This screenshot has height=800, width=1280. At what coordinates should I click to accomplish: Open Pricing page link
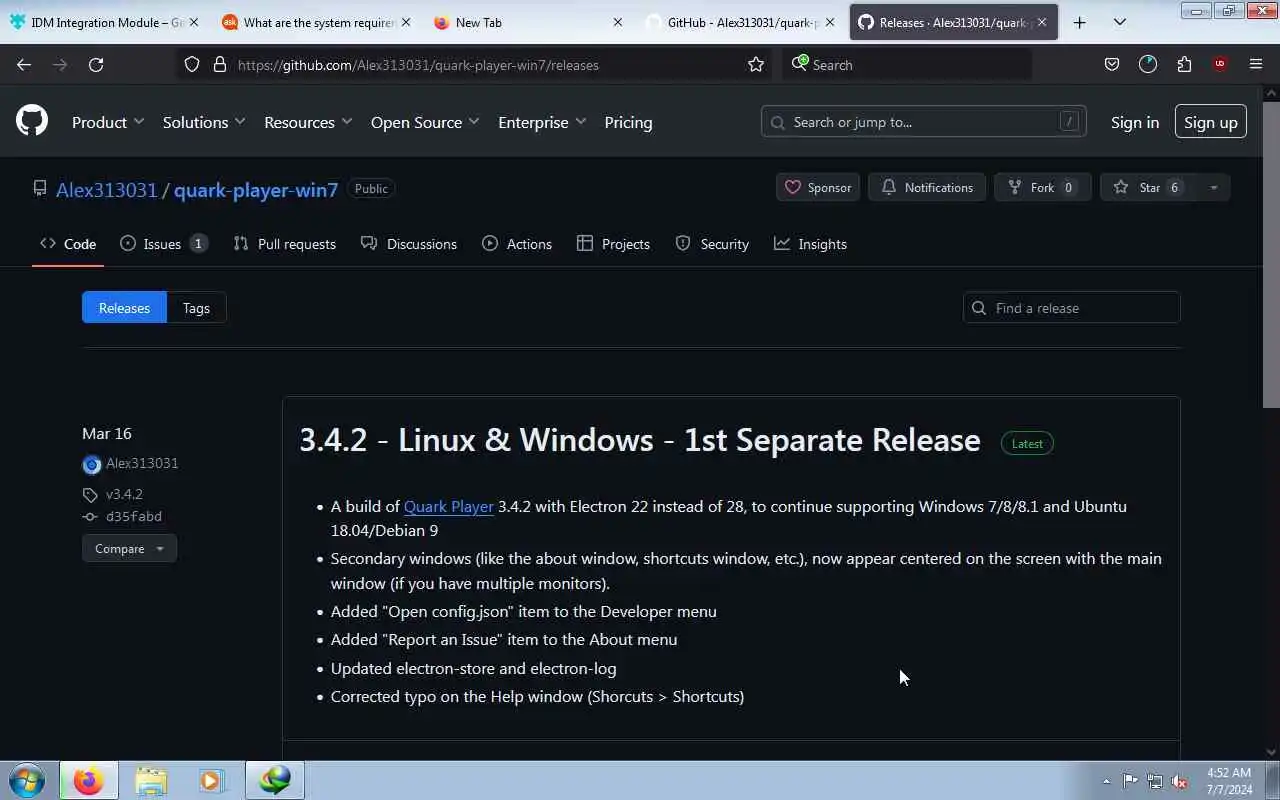[628, 122]
